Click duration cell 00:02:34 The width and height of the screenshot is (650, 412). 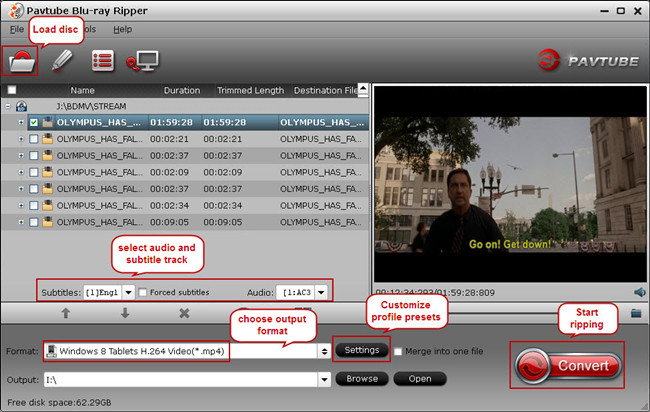169,205
